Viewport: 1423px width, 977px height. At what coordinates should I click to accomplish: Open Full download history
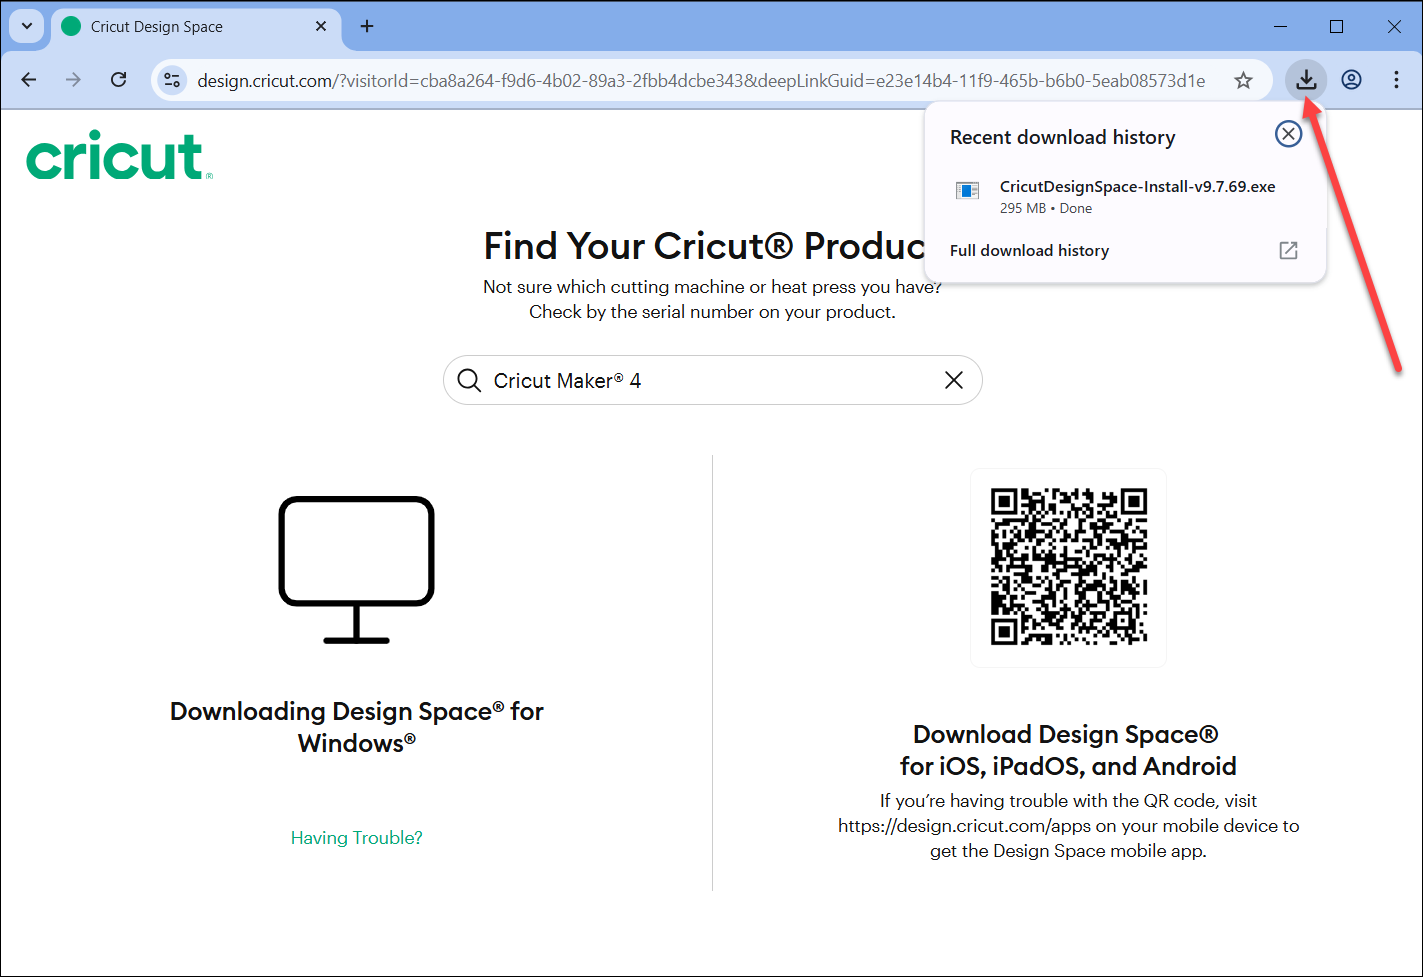point(1029,250)
